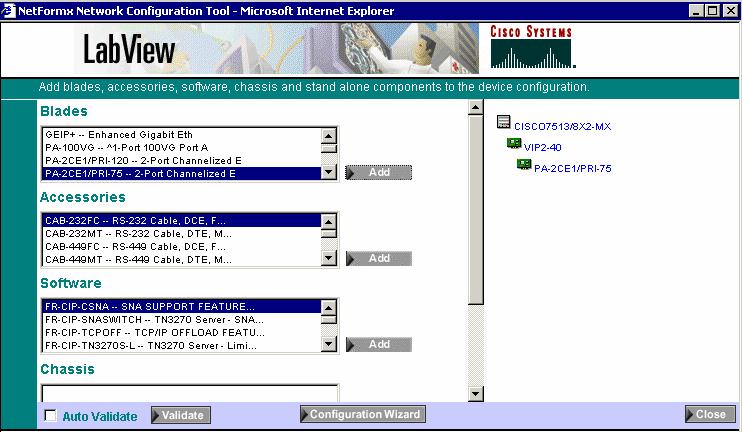Click Accessories list scroll down arrow
Viewport: 742px width, 432px height.
(329, 258)
